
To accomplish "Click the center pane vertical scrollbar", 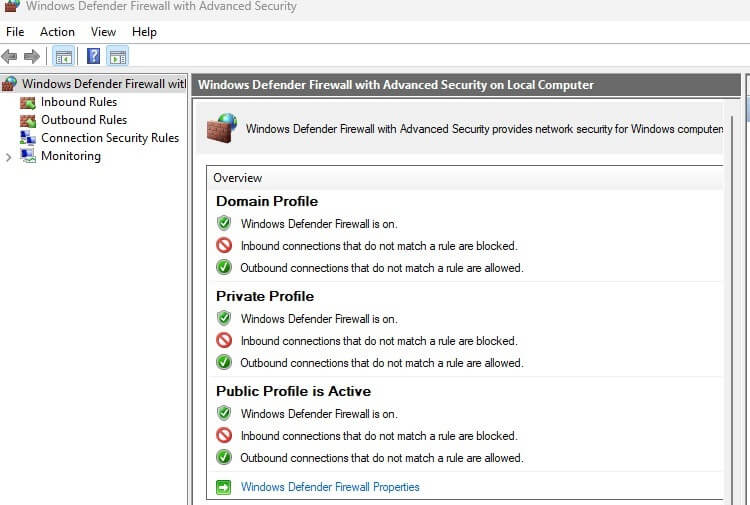I will coord(732,310).
